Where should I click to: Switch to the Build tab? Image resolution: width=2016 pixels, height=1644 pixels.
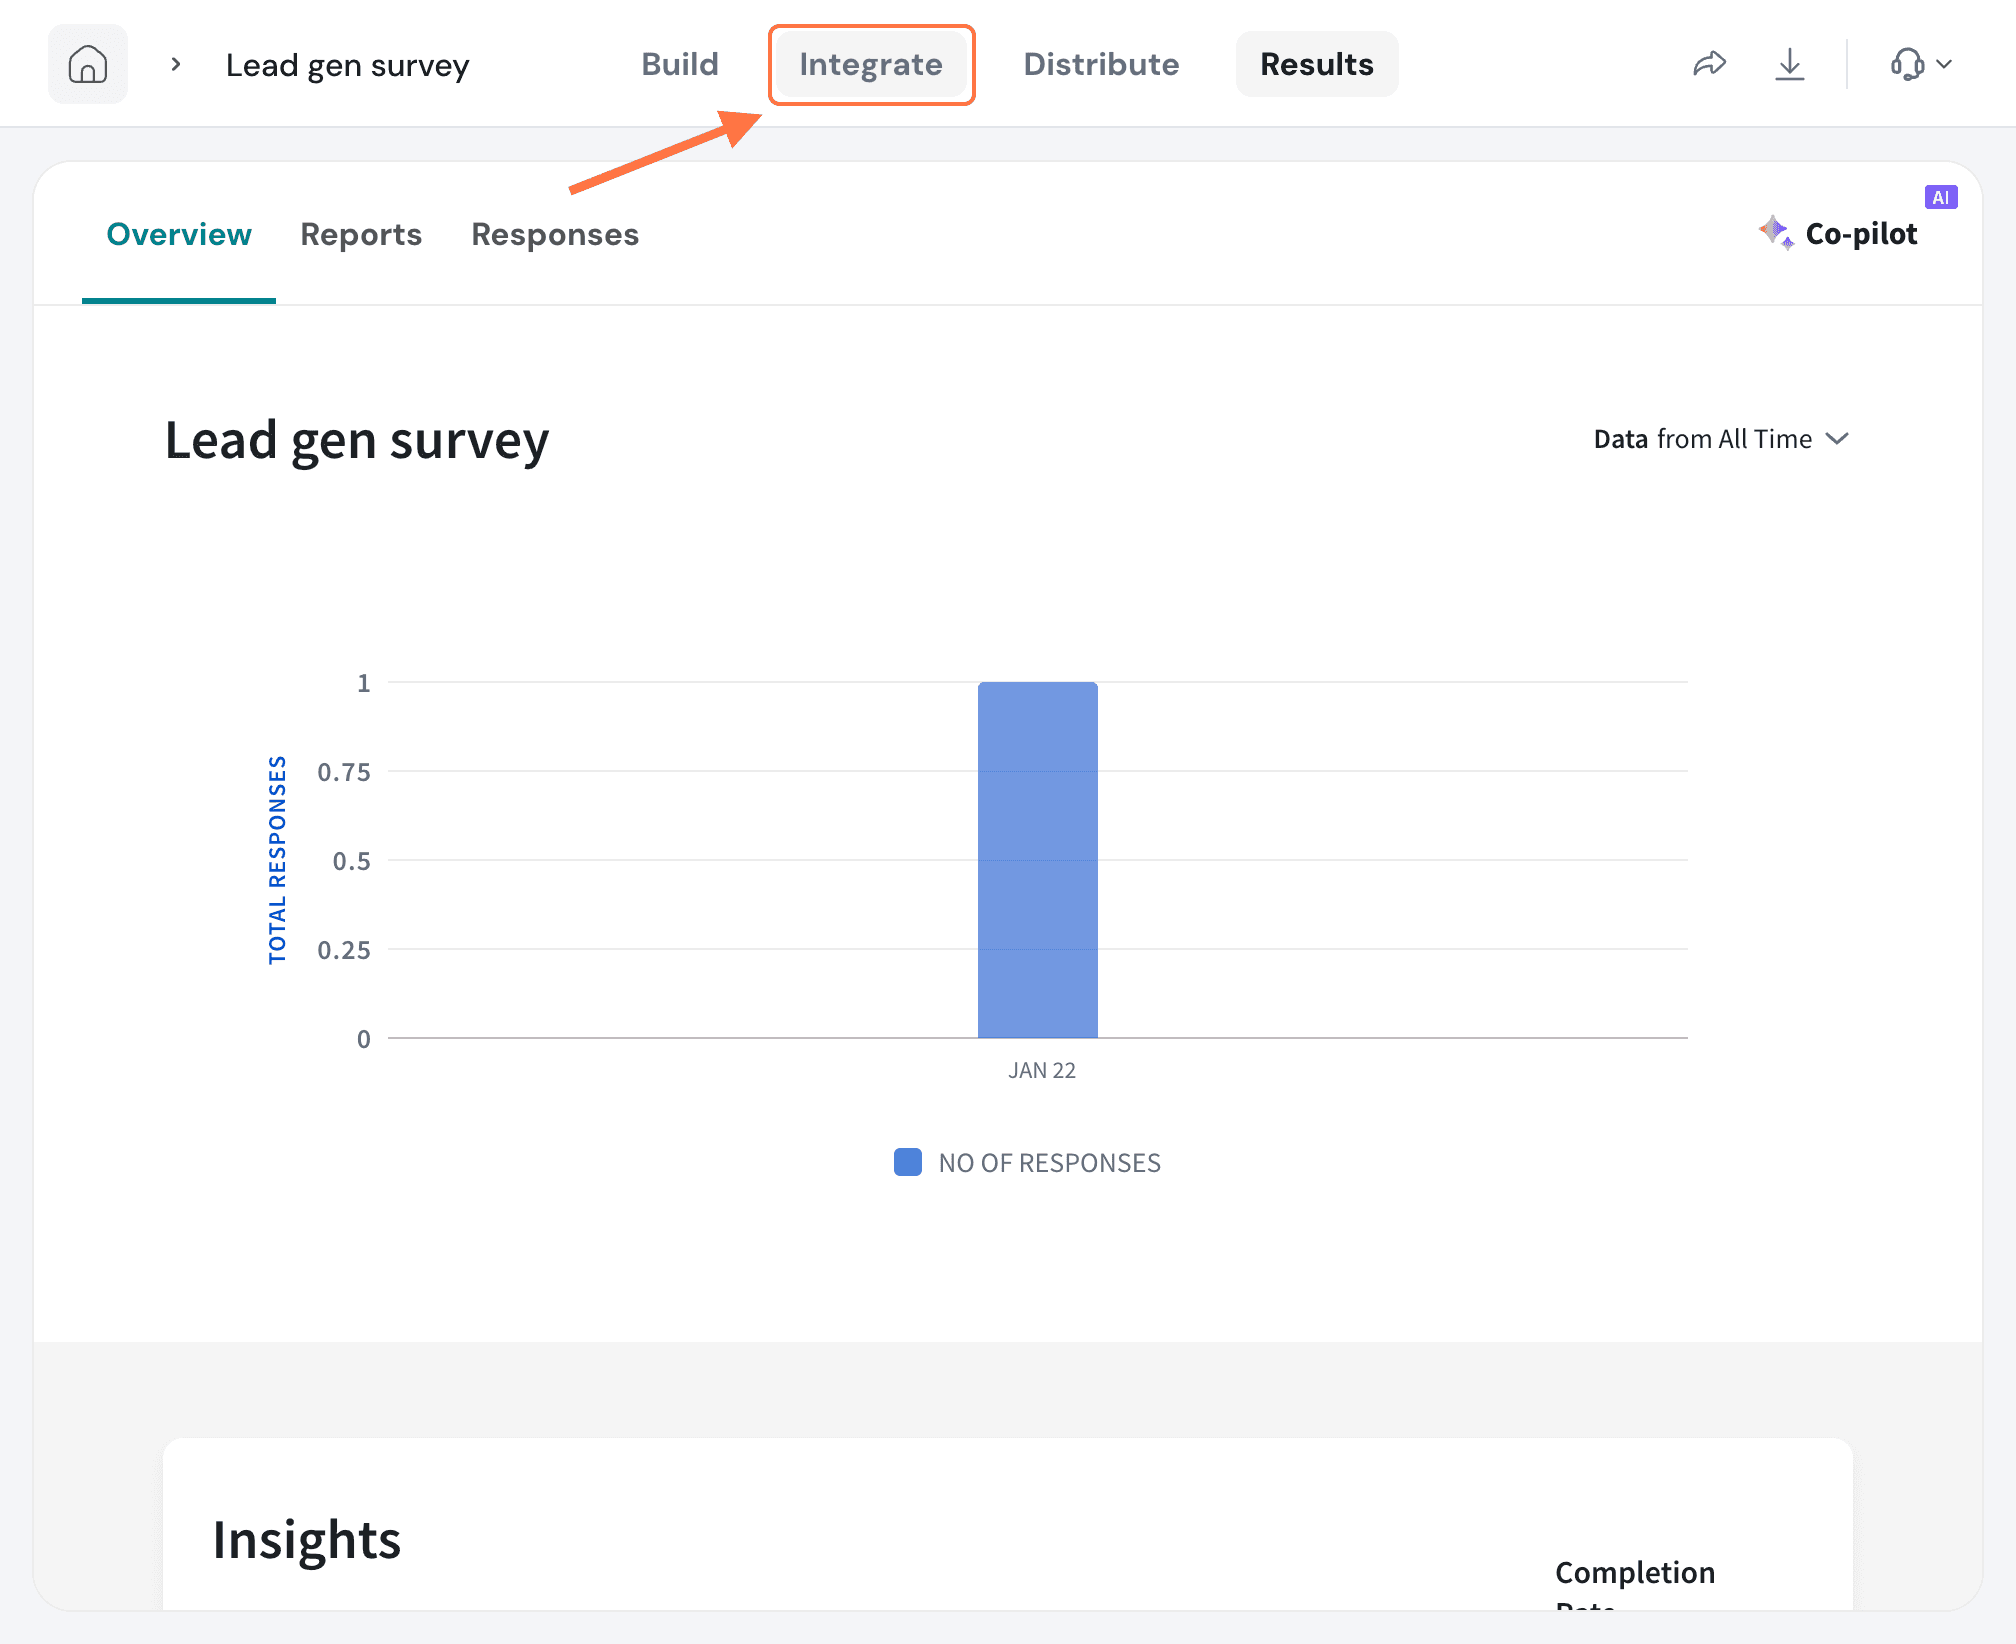click(x=679, y=65)
